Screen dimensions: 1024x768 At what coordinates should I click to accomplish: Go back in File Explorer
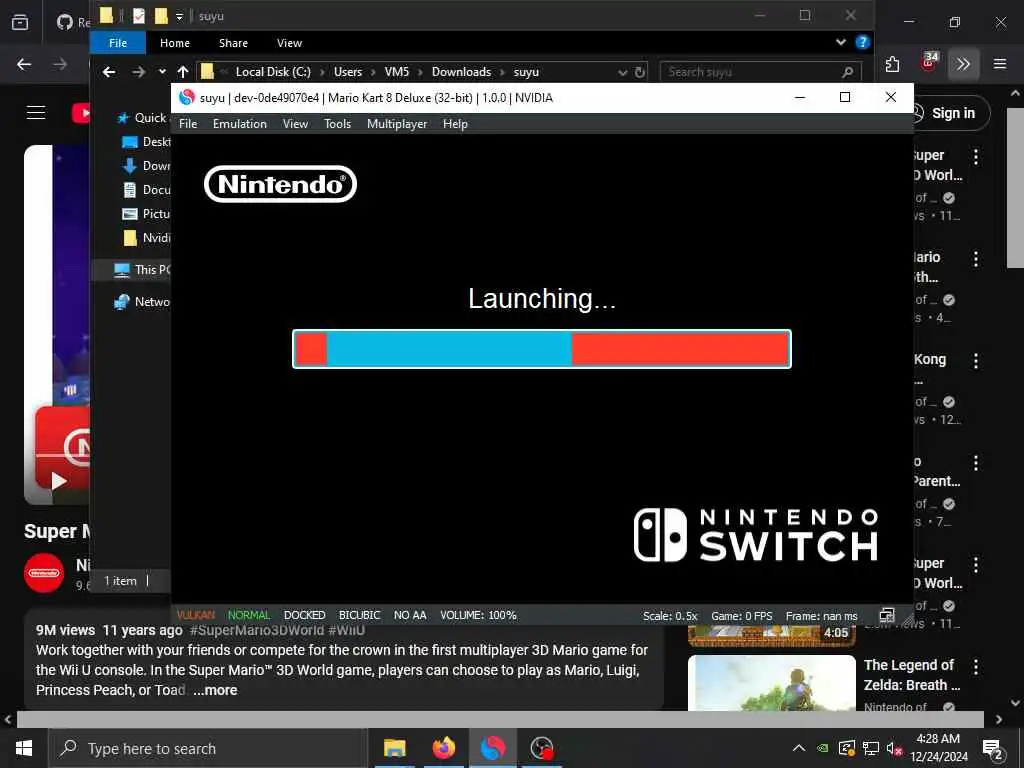tap(109, 72)
